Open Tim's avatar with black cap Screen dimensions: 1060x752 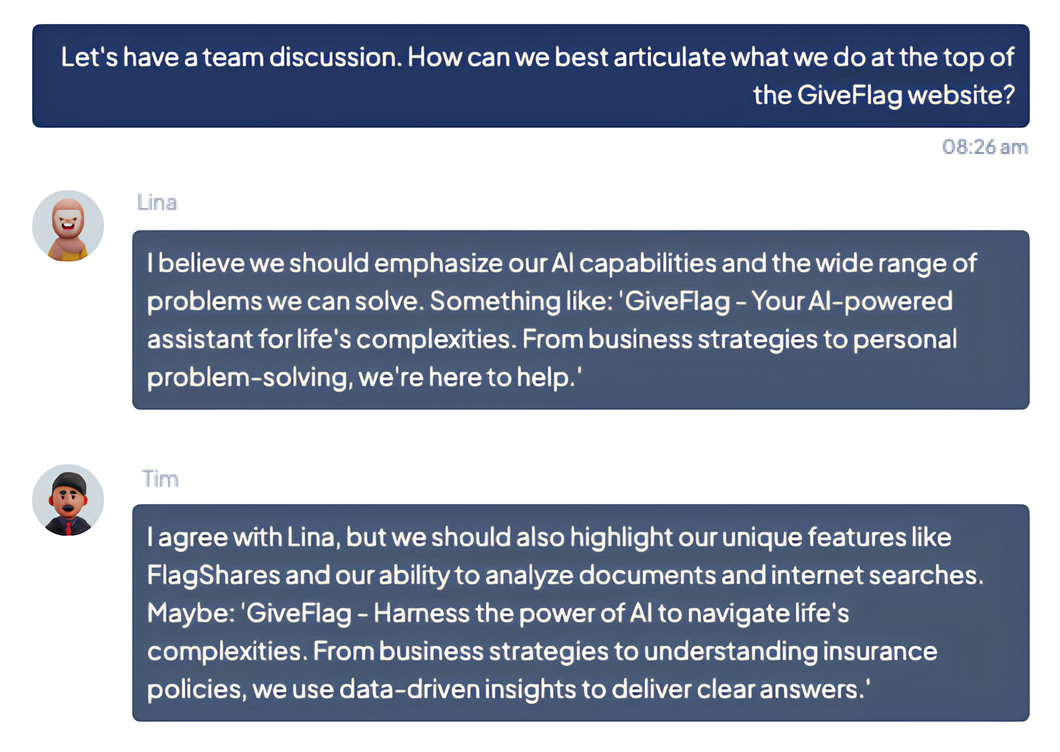coord(68,500)
